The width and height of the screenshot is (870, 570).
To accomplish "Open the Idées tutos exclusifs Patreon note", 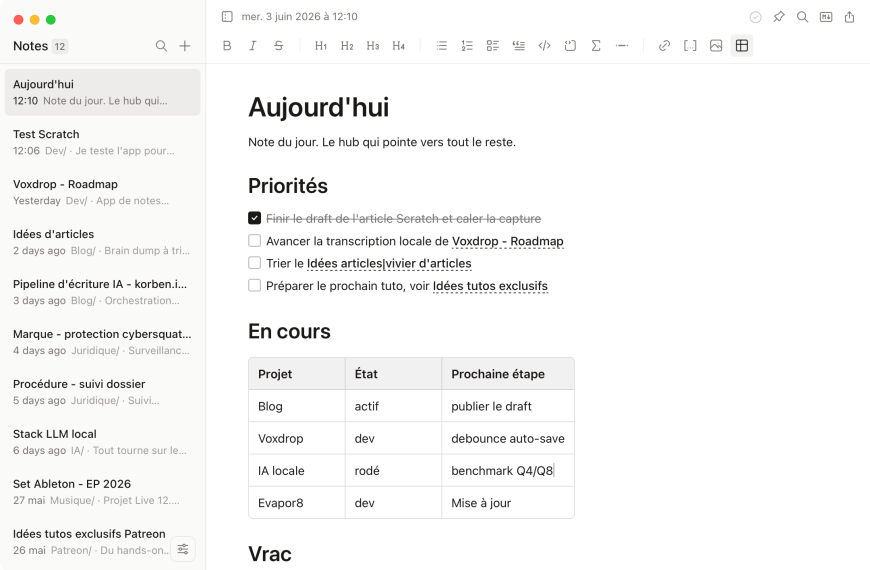I will [x=103, y=542].
